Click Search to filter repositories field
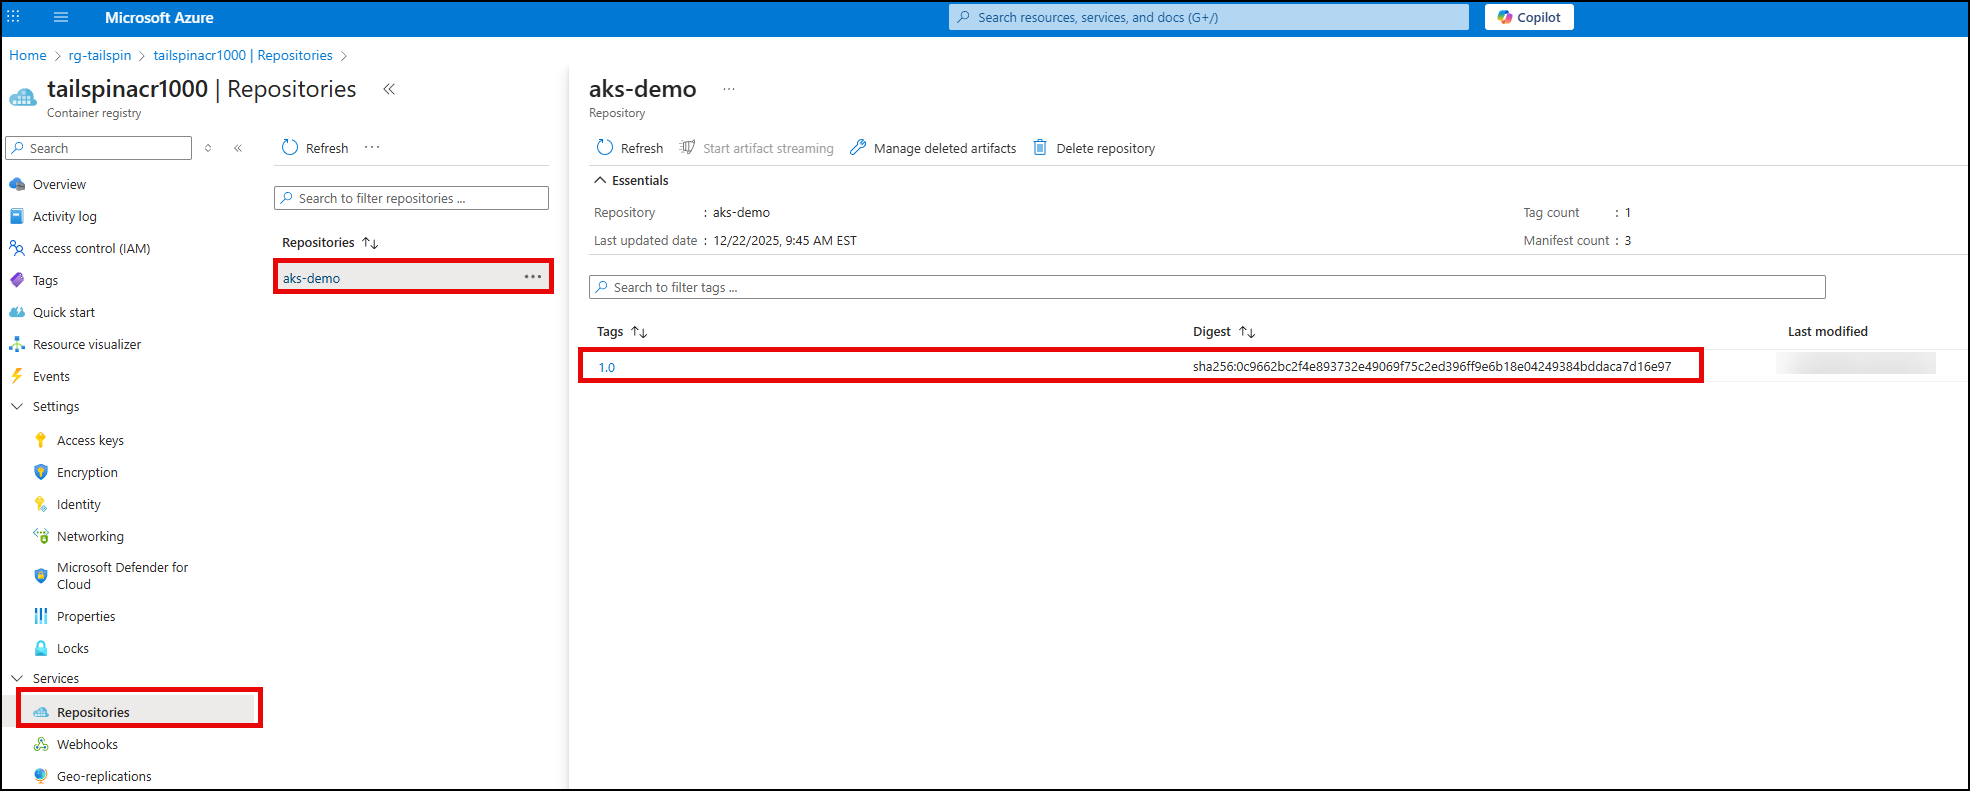The height and width of the screenshot is (791, 1970). pos(411,198)
